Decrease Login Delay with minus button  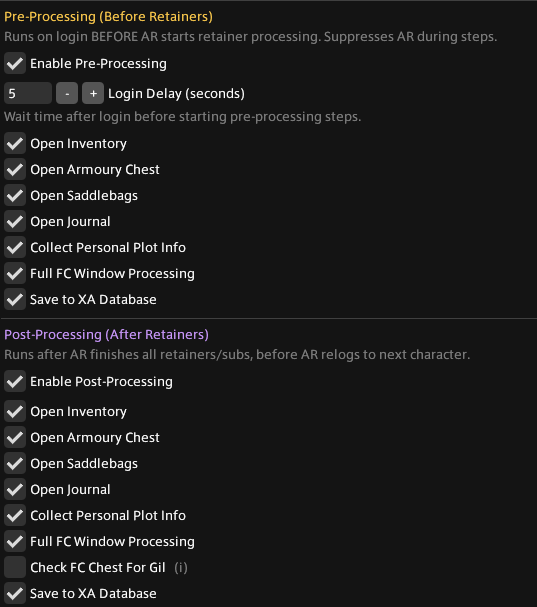click(67, 93)
